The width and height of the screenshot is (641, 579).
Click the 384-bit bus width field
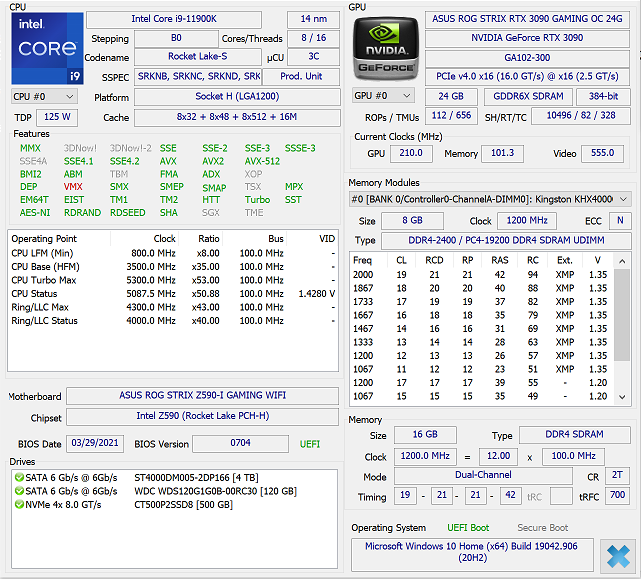tap(603, 96)
